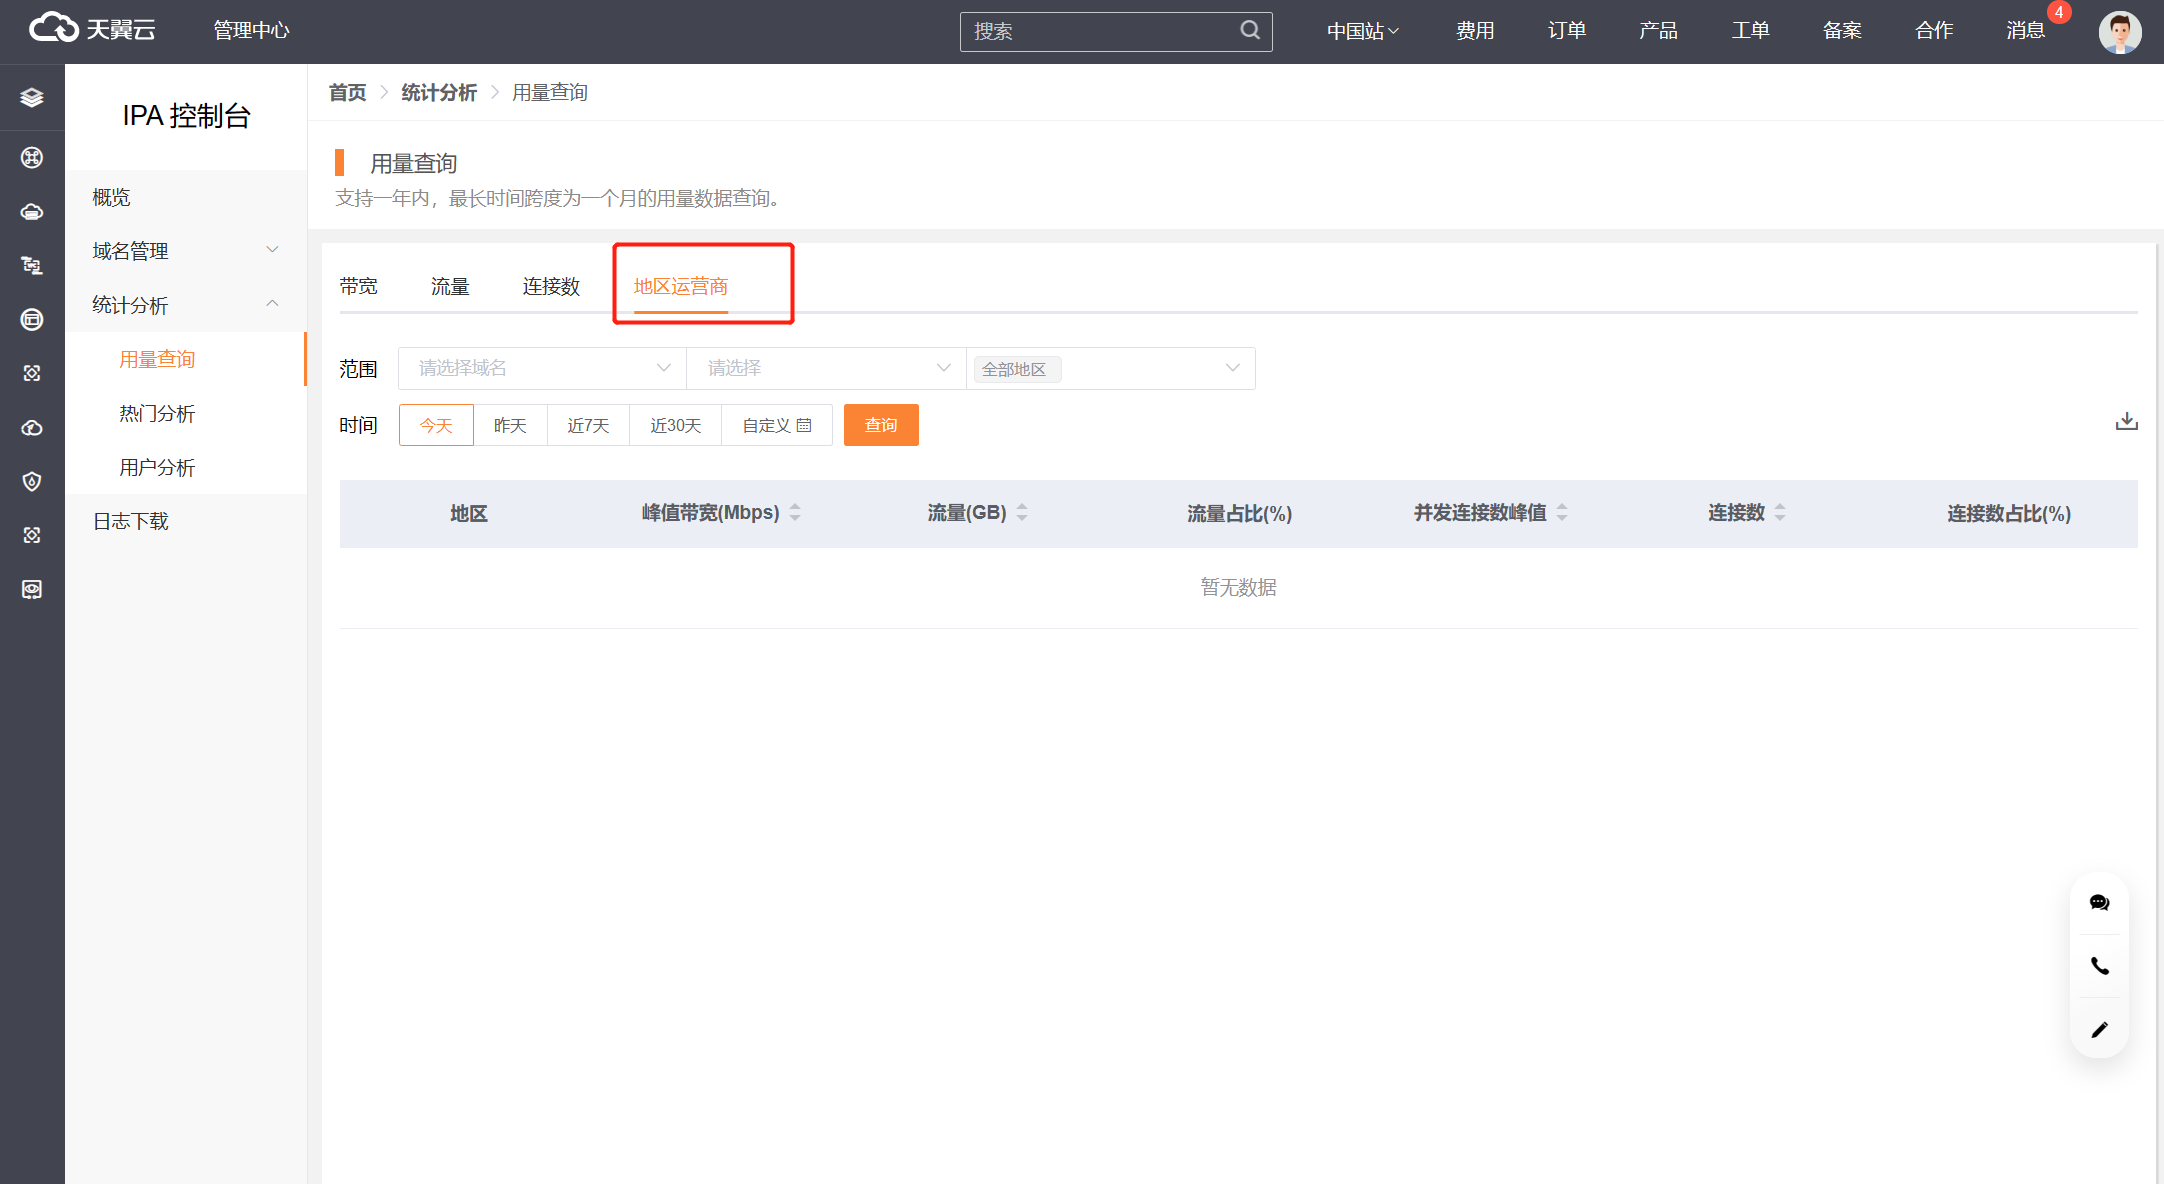Open the 请选择域名 dropdown
This screenshot has width=2164, height=1184.
[542, 369]
